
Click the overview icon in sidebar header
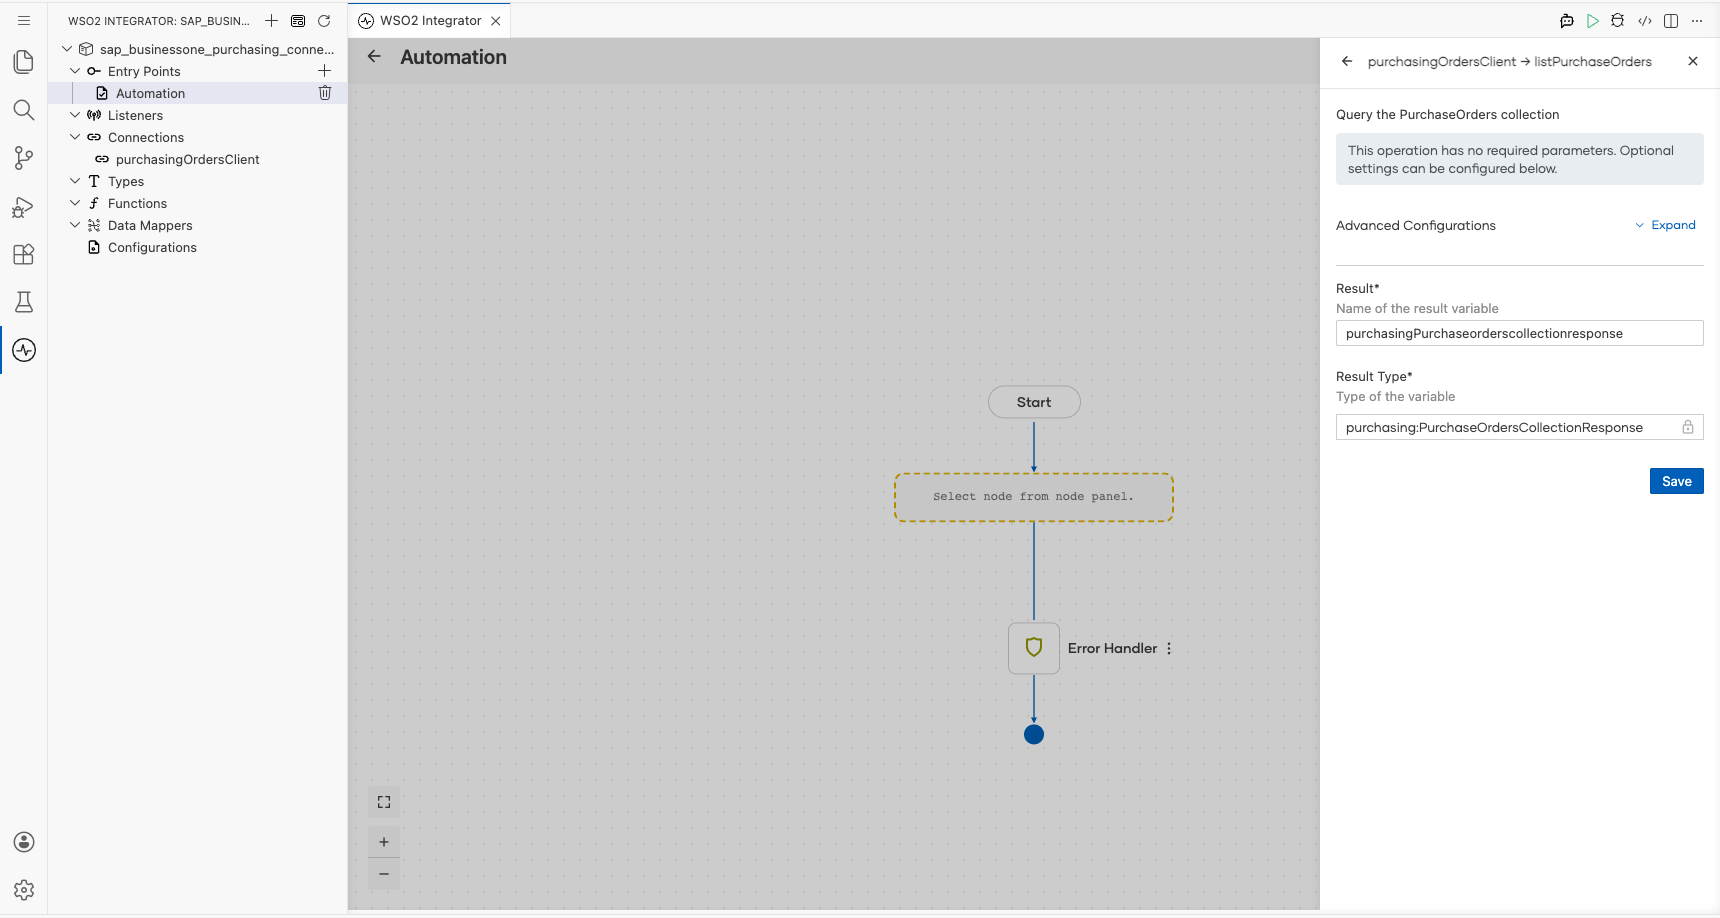coord(298,21)
